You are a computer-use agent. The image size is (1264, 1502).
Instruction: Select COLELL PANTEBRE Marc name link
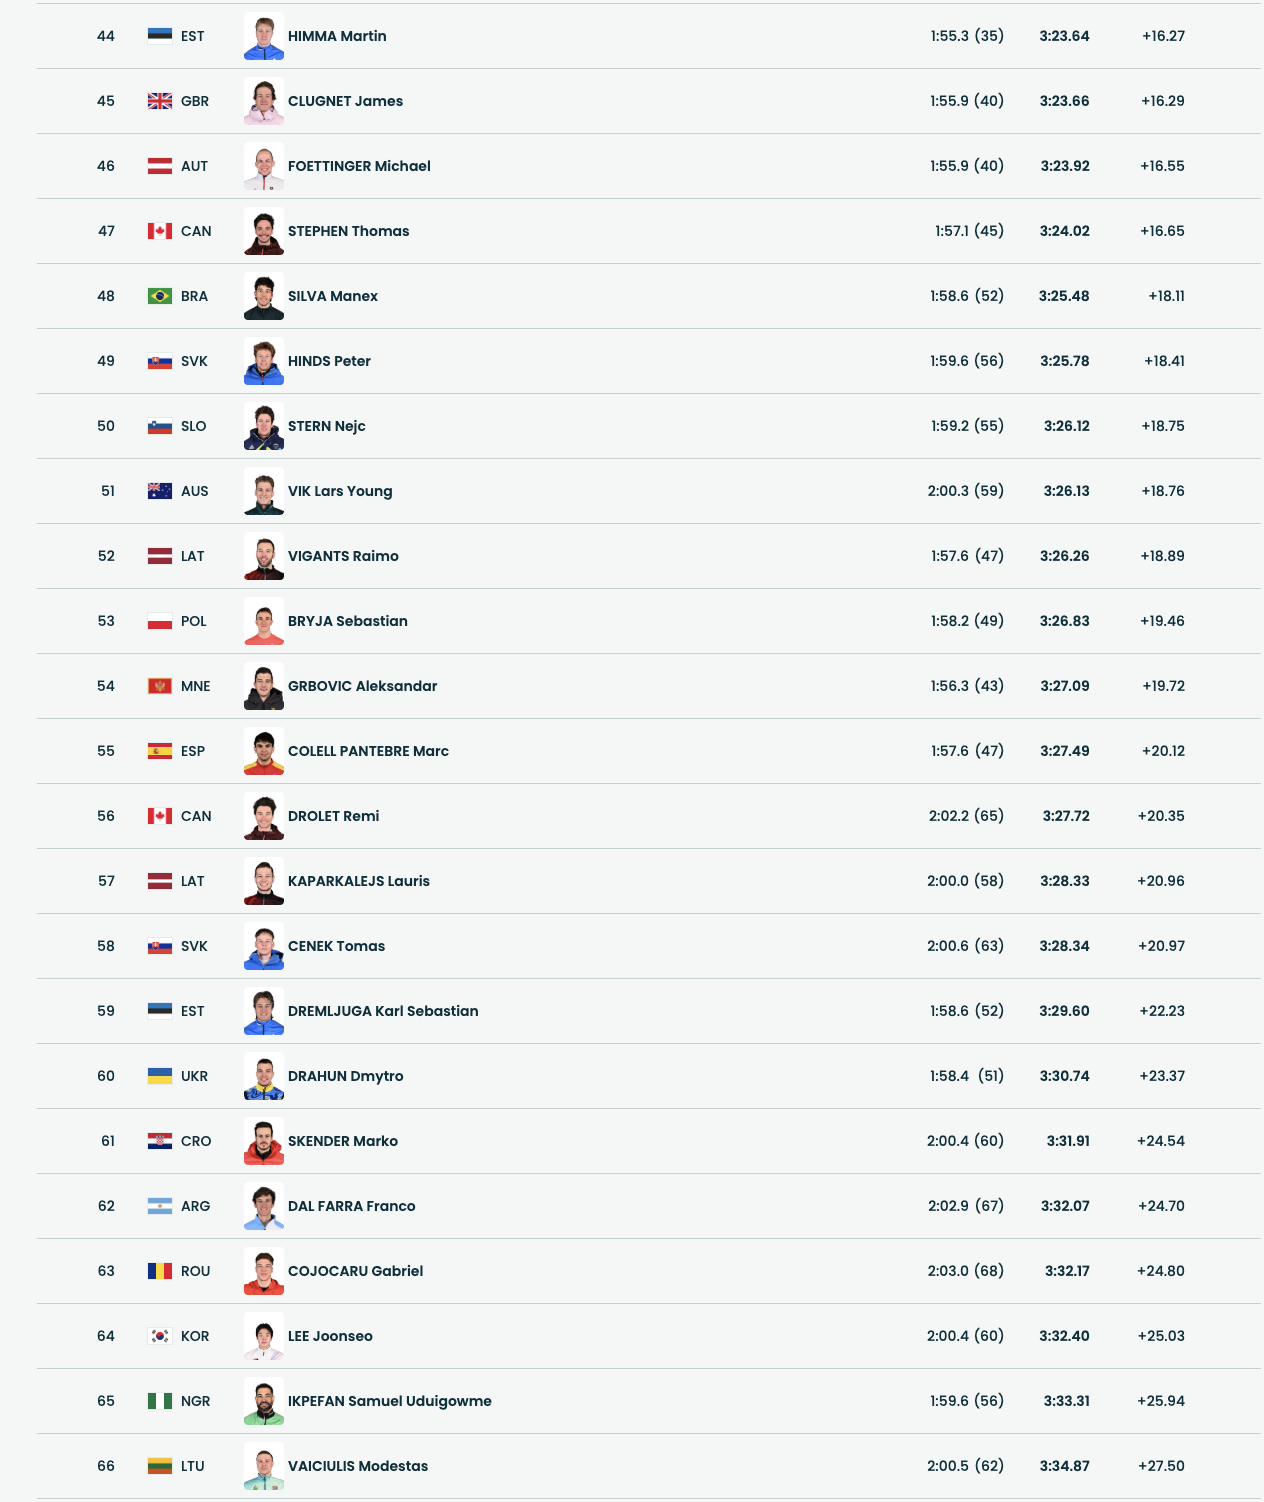368,751
